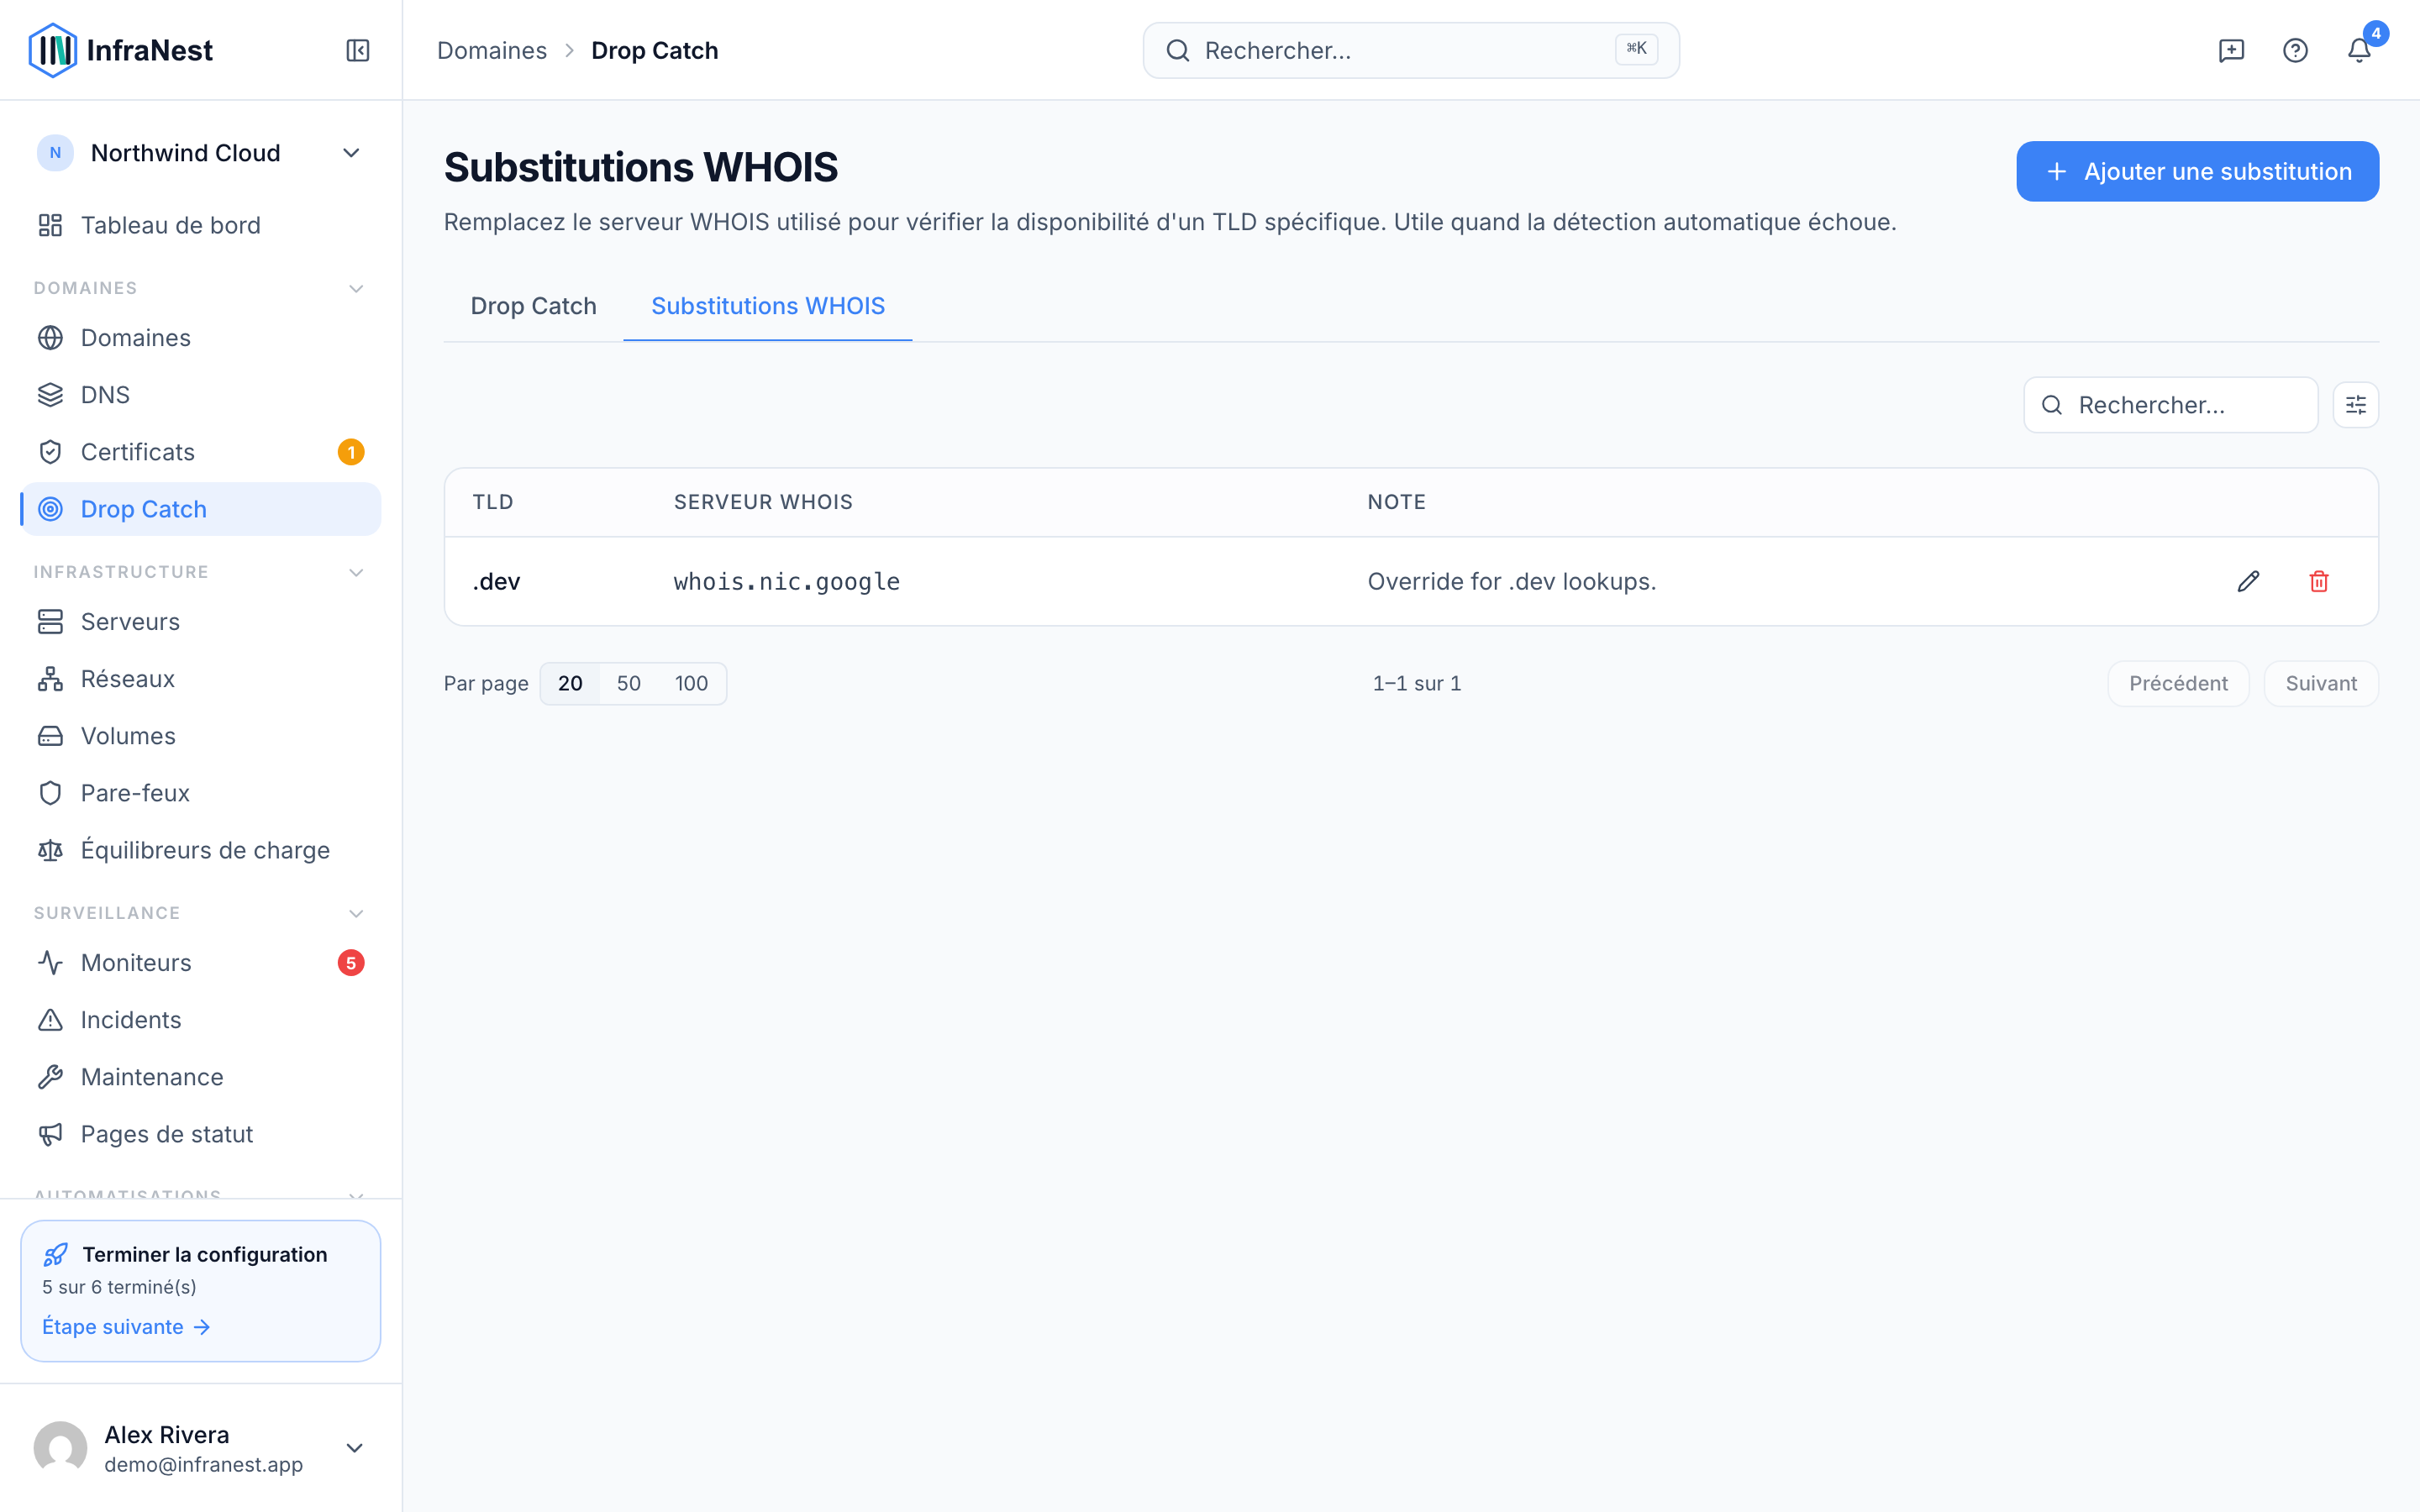Expand Northwind Cloud organization switcher
This screenshot has height=1512, width=2420.
[x=200, y=153]
